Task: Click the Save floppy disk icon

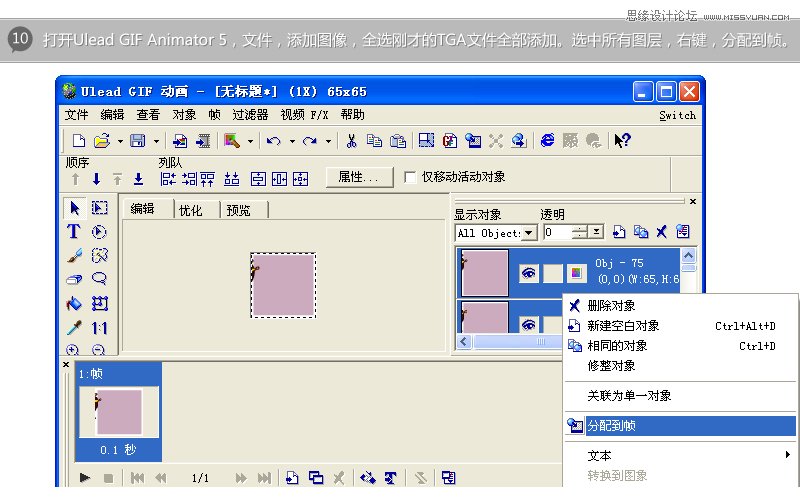Action: [137, 141]
